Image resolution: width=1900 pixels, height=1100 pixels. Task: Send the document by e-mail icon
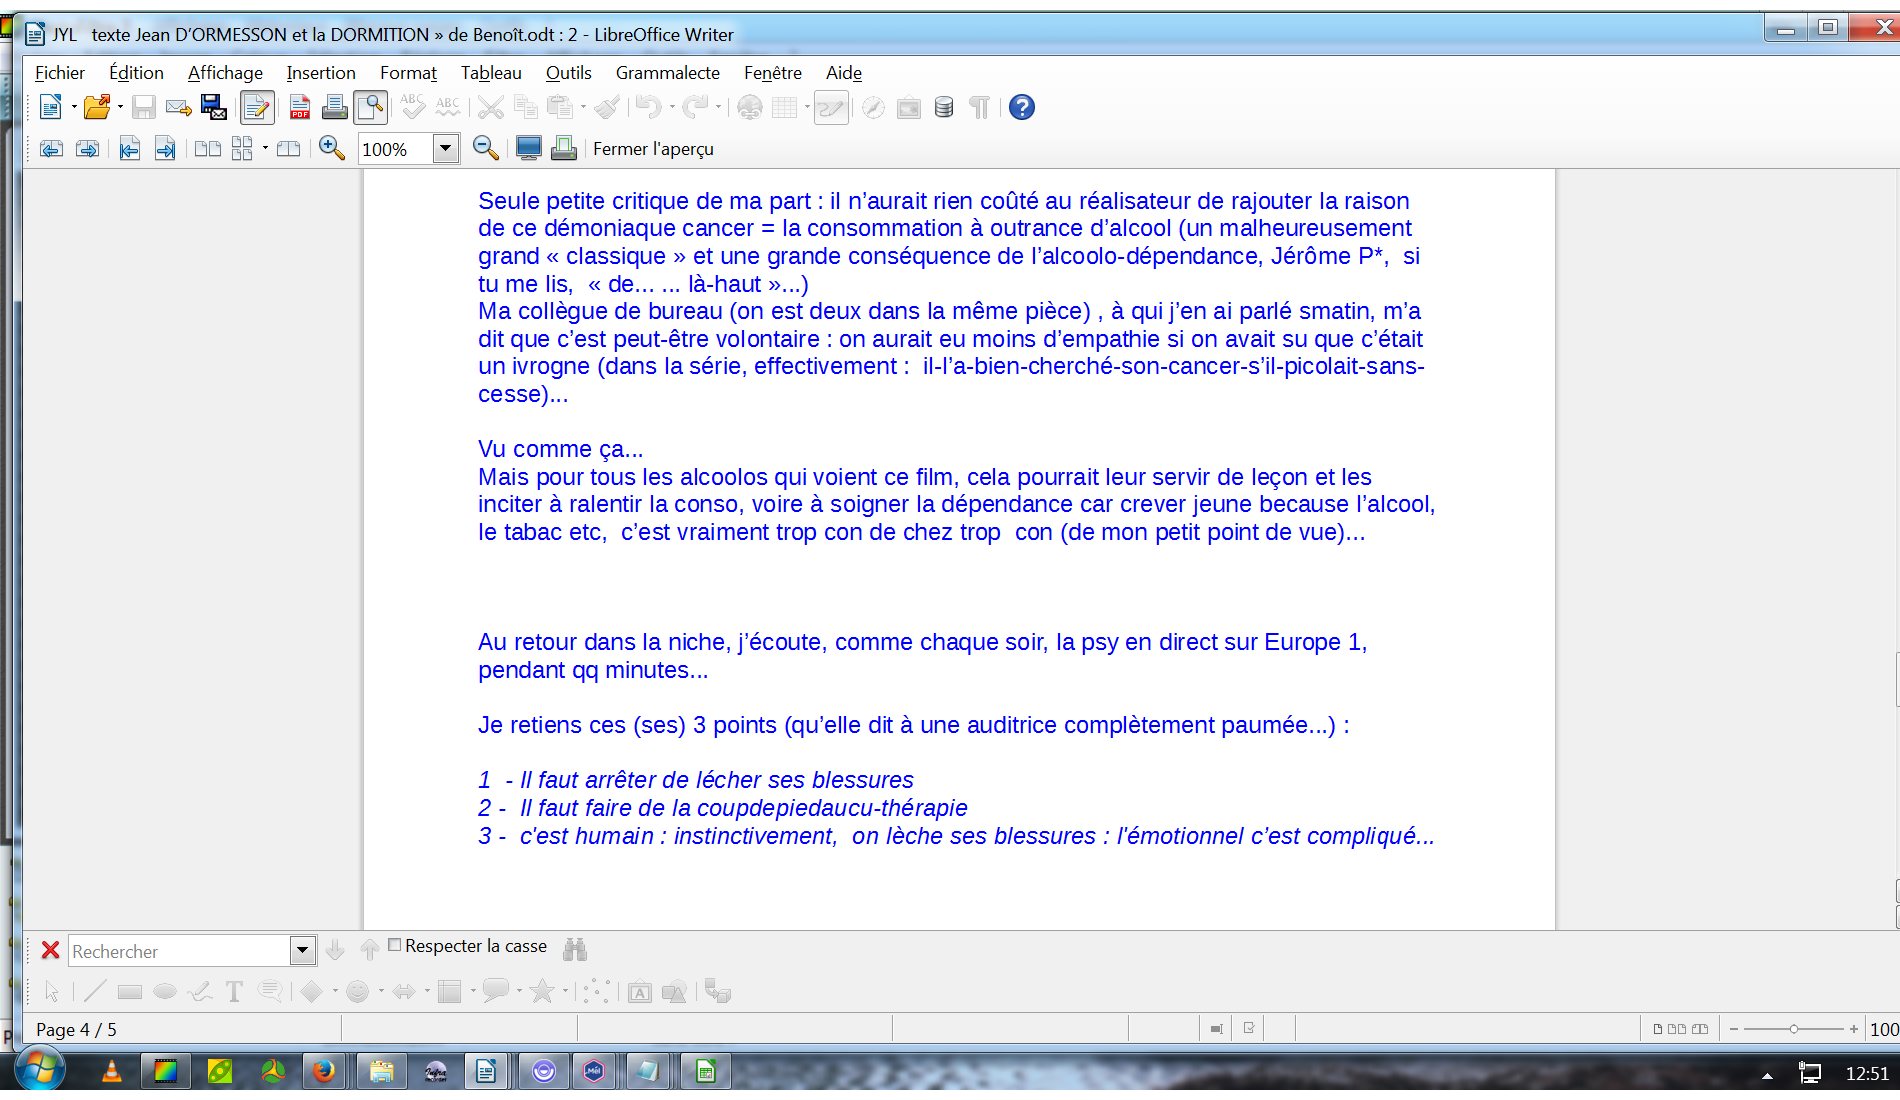179,107
